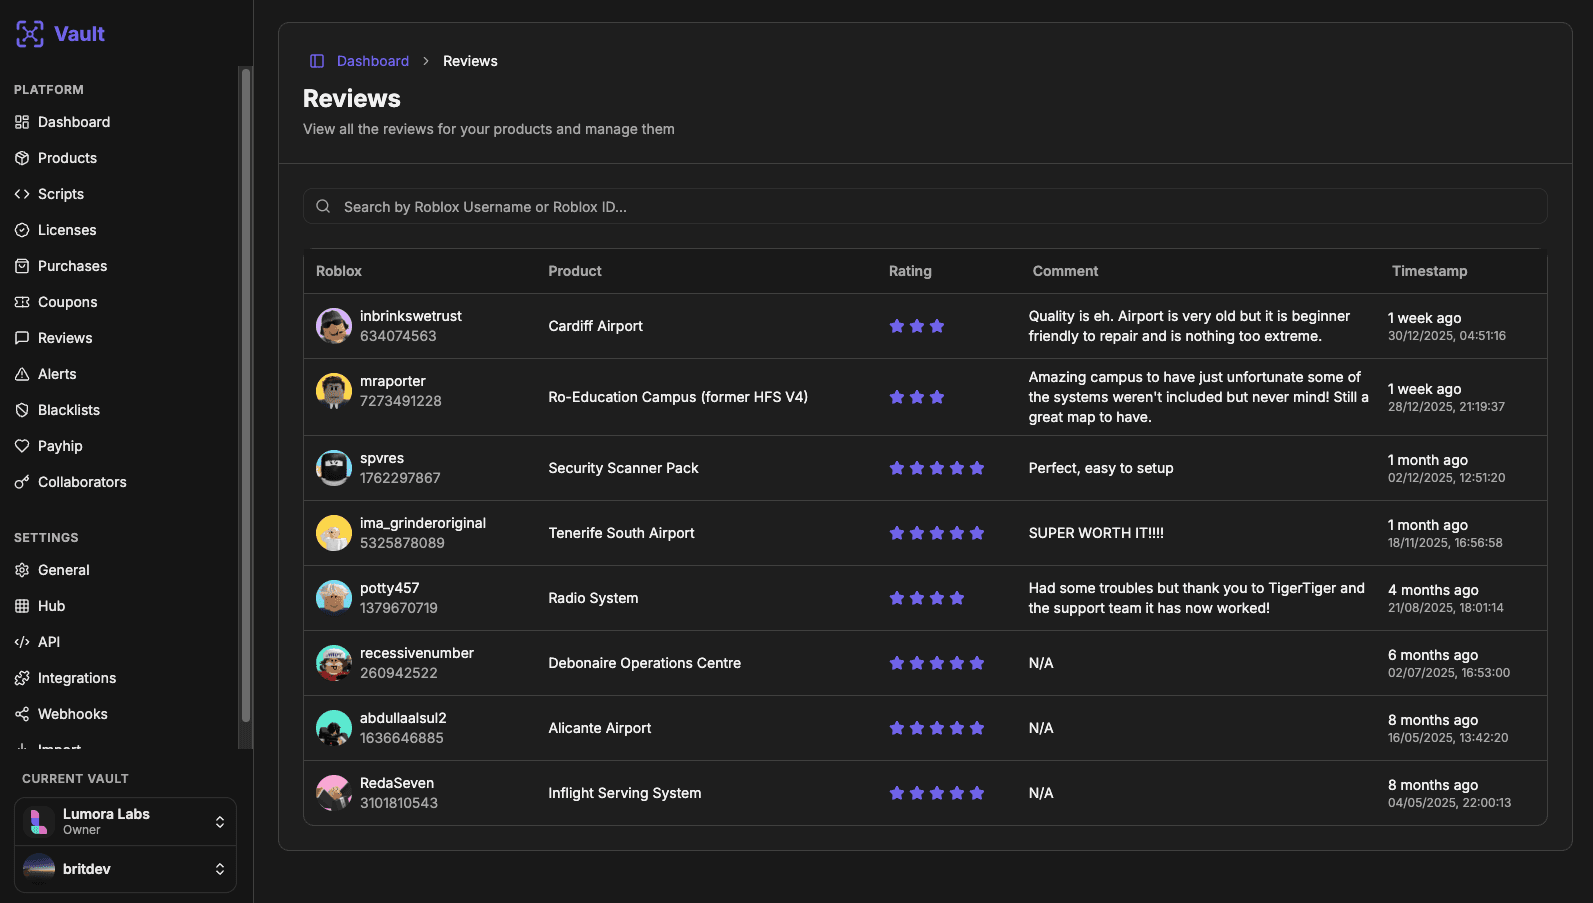The width and height of the screenshot is (1593, 903).
Task: Expand the Lumora Labs vault switcher
Action: click(x=125, y=822)
